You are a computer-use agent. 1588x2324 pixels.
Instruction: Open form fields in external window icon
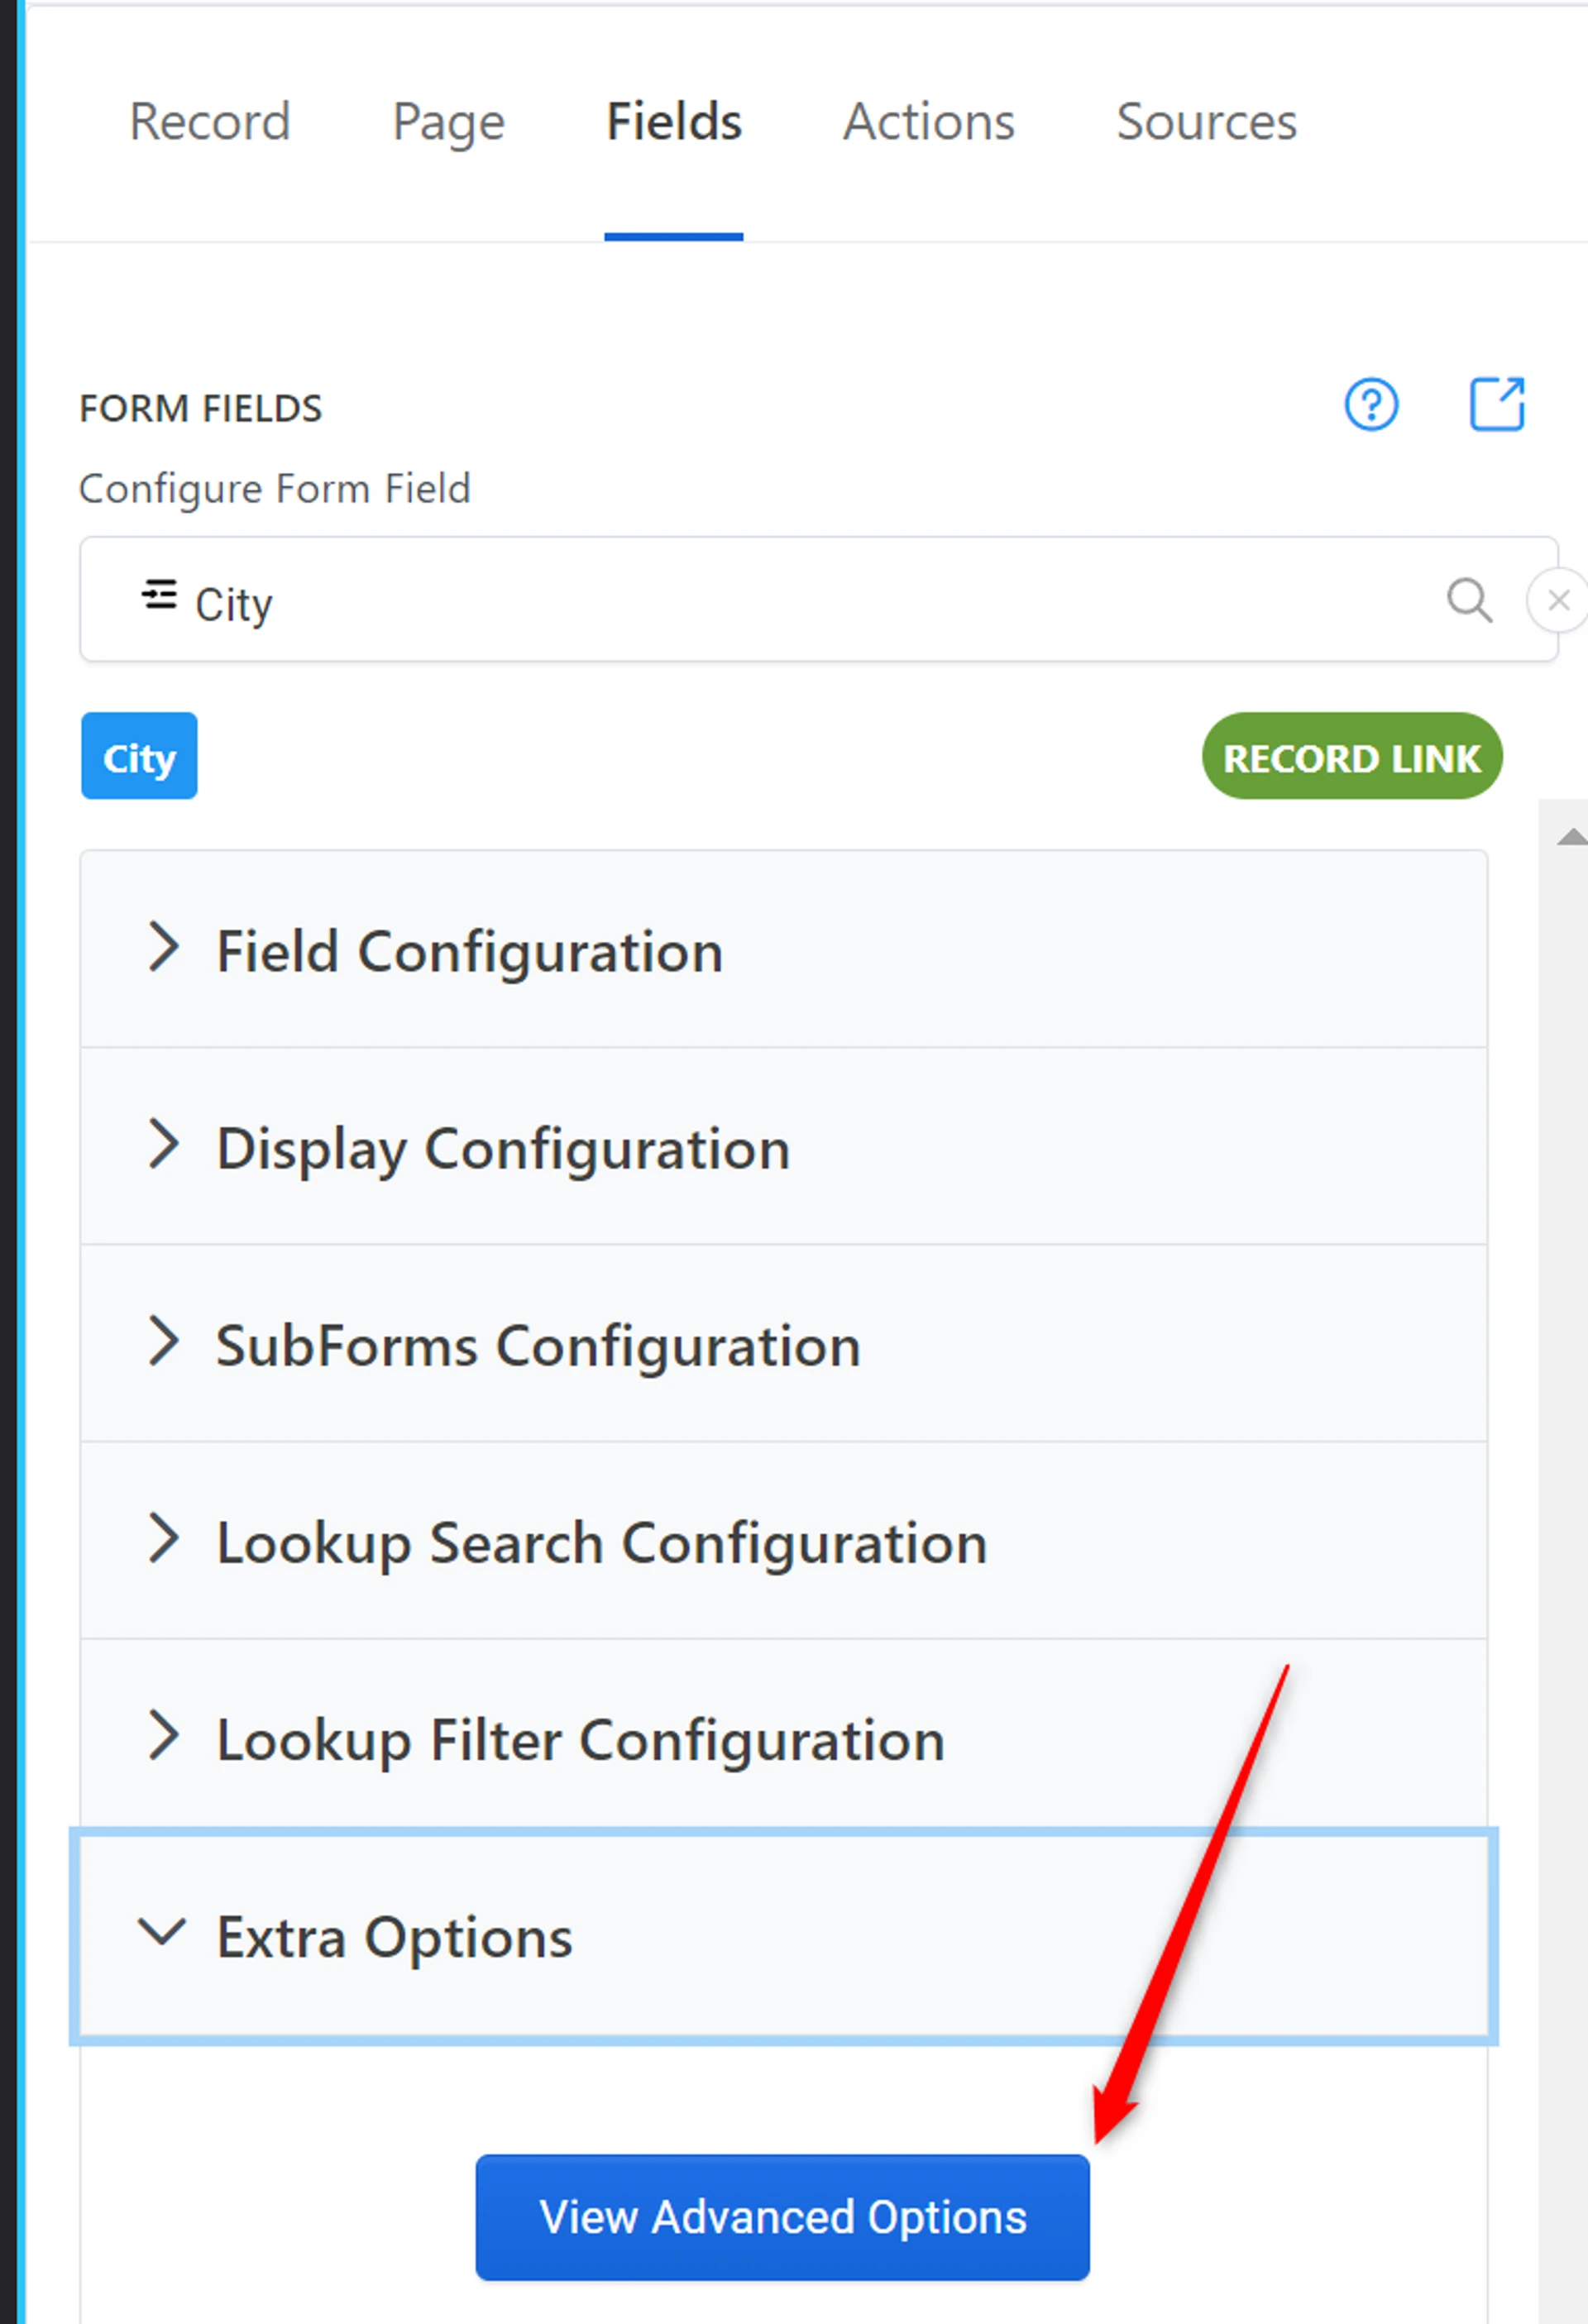[x=1496, y=404]
